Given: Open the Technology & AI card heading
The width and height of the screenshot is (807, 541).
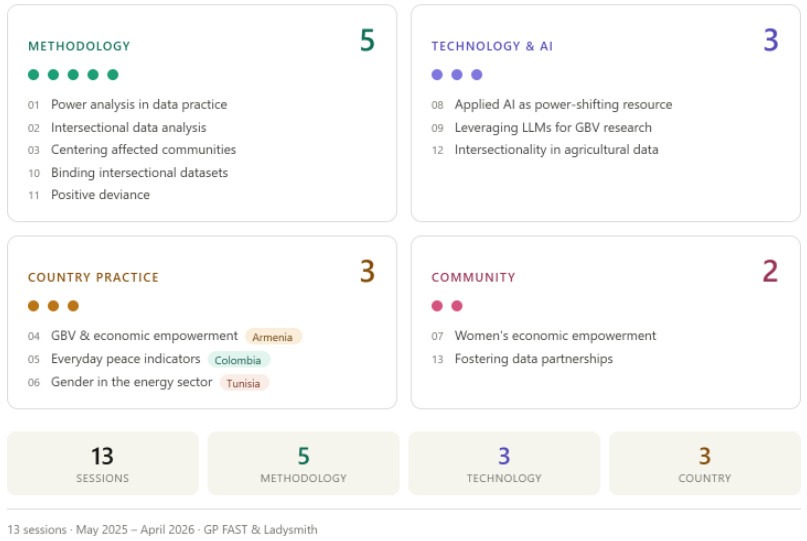Looking at the screenshot, I should (492, 46).
